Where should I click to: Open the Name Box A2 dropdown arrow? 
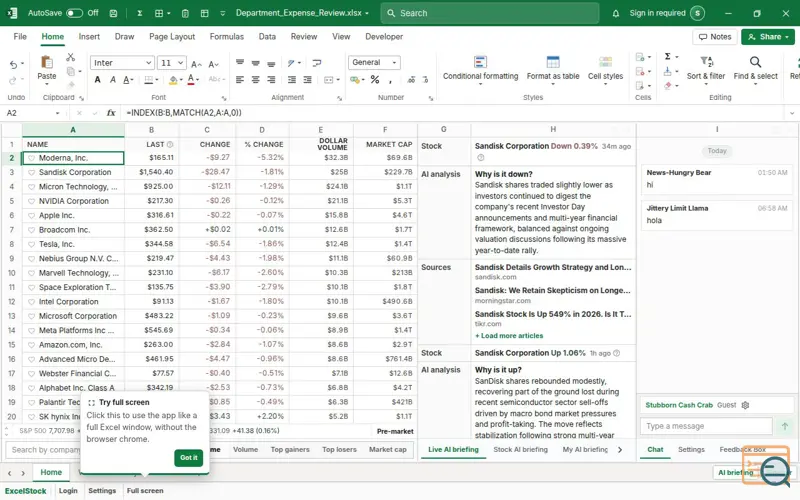pyautogui.click(x=58, y=113)
